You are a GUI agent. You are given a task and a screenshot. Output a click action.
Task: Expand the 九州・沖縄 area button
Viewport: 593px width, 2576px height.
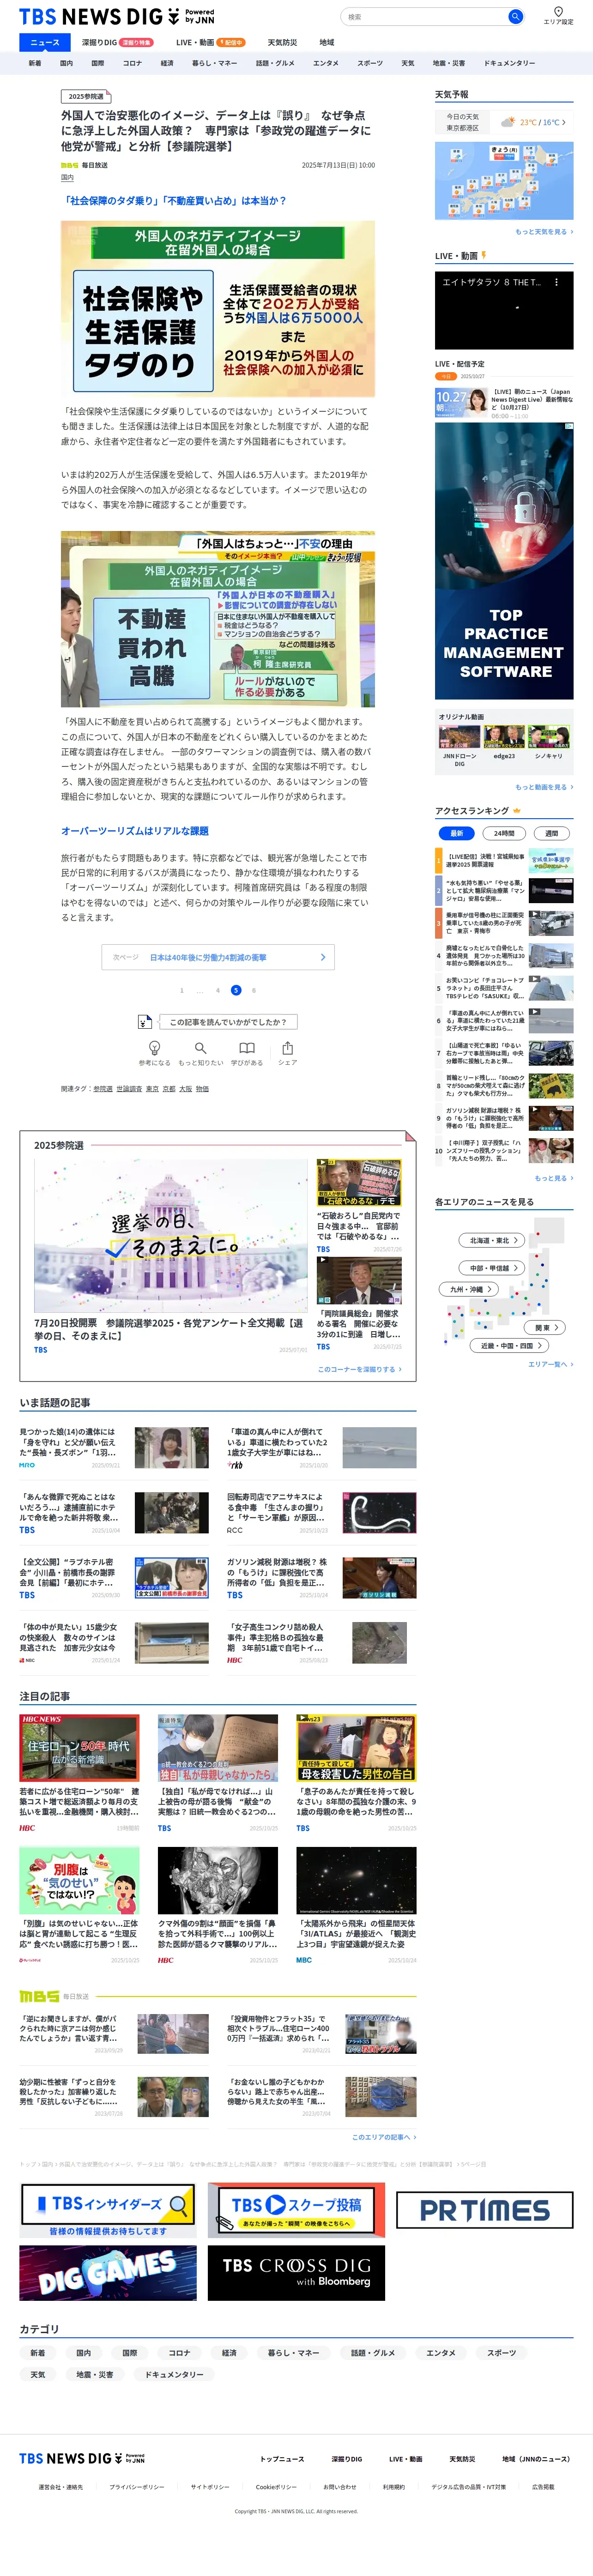(x=469, y=1290)
